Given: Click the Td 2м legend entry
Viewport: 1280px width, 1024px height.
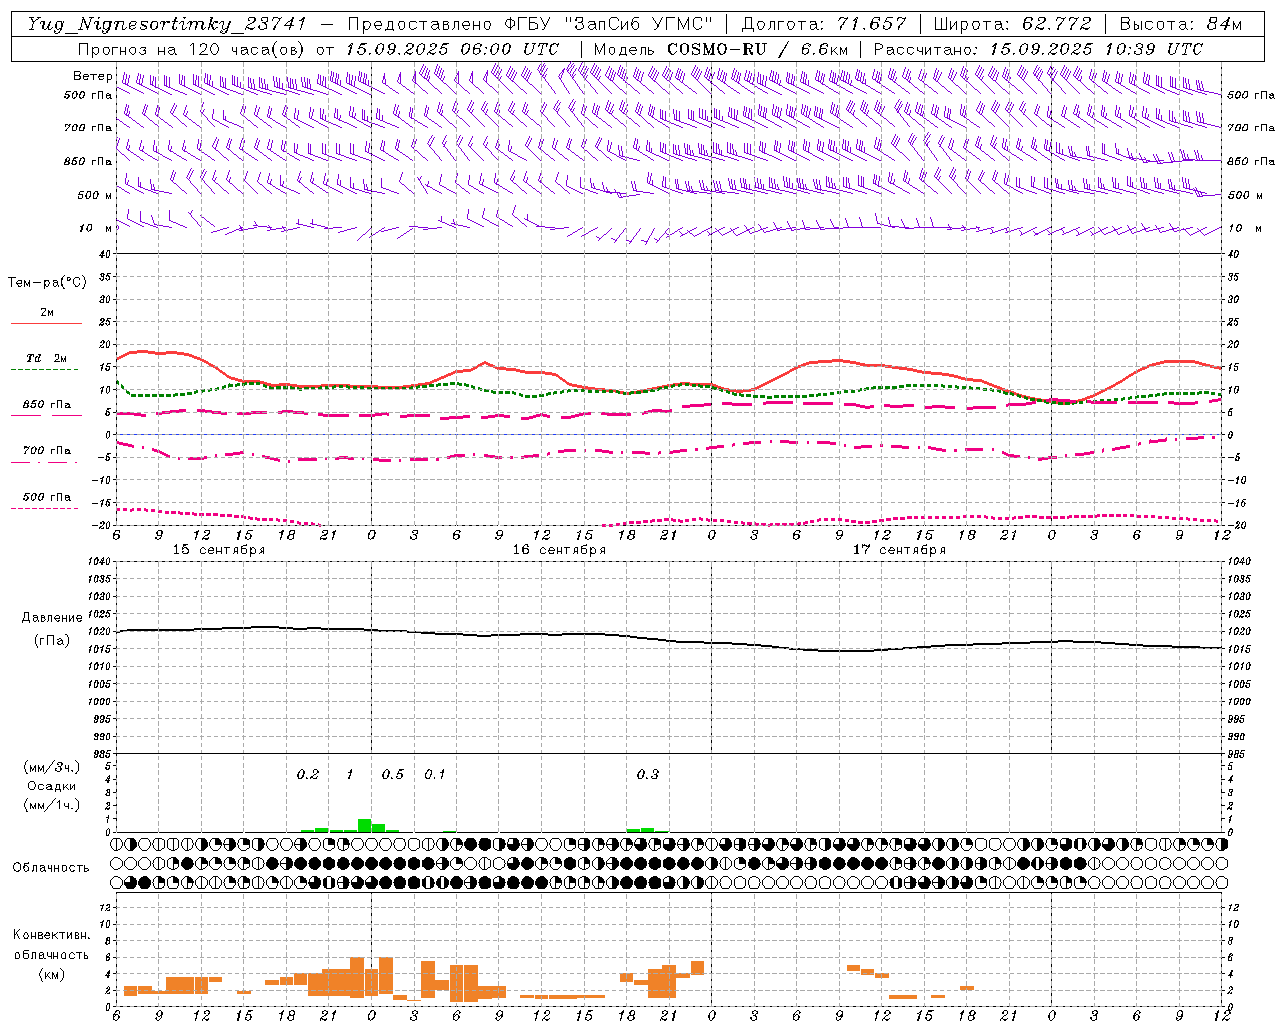Looking at the screenshot, I should (47, 358).
